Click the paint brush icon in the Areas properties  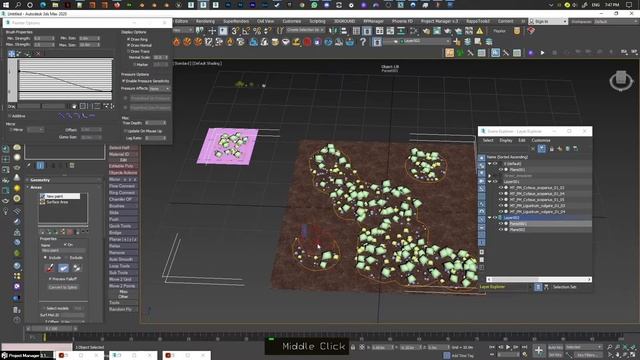[50, 268]
